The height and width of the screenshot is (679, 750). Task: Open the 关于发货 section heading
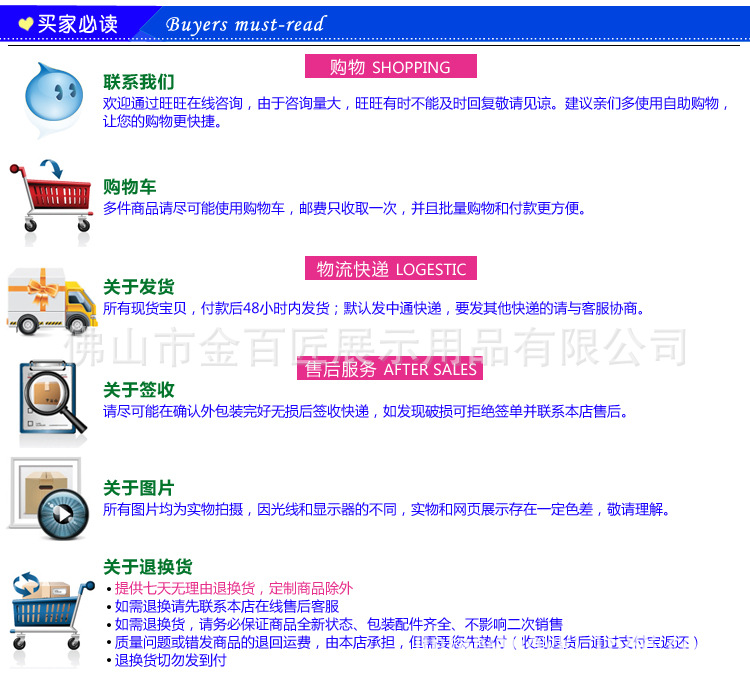(139, 287)
